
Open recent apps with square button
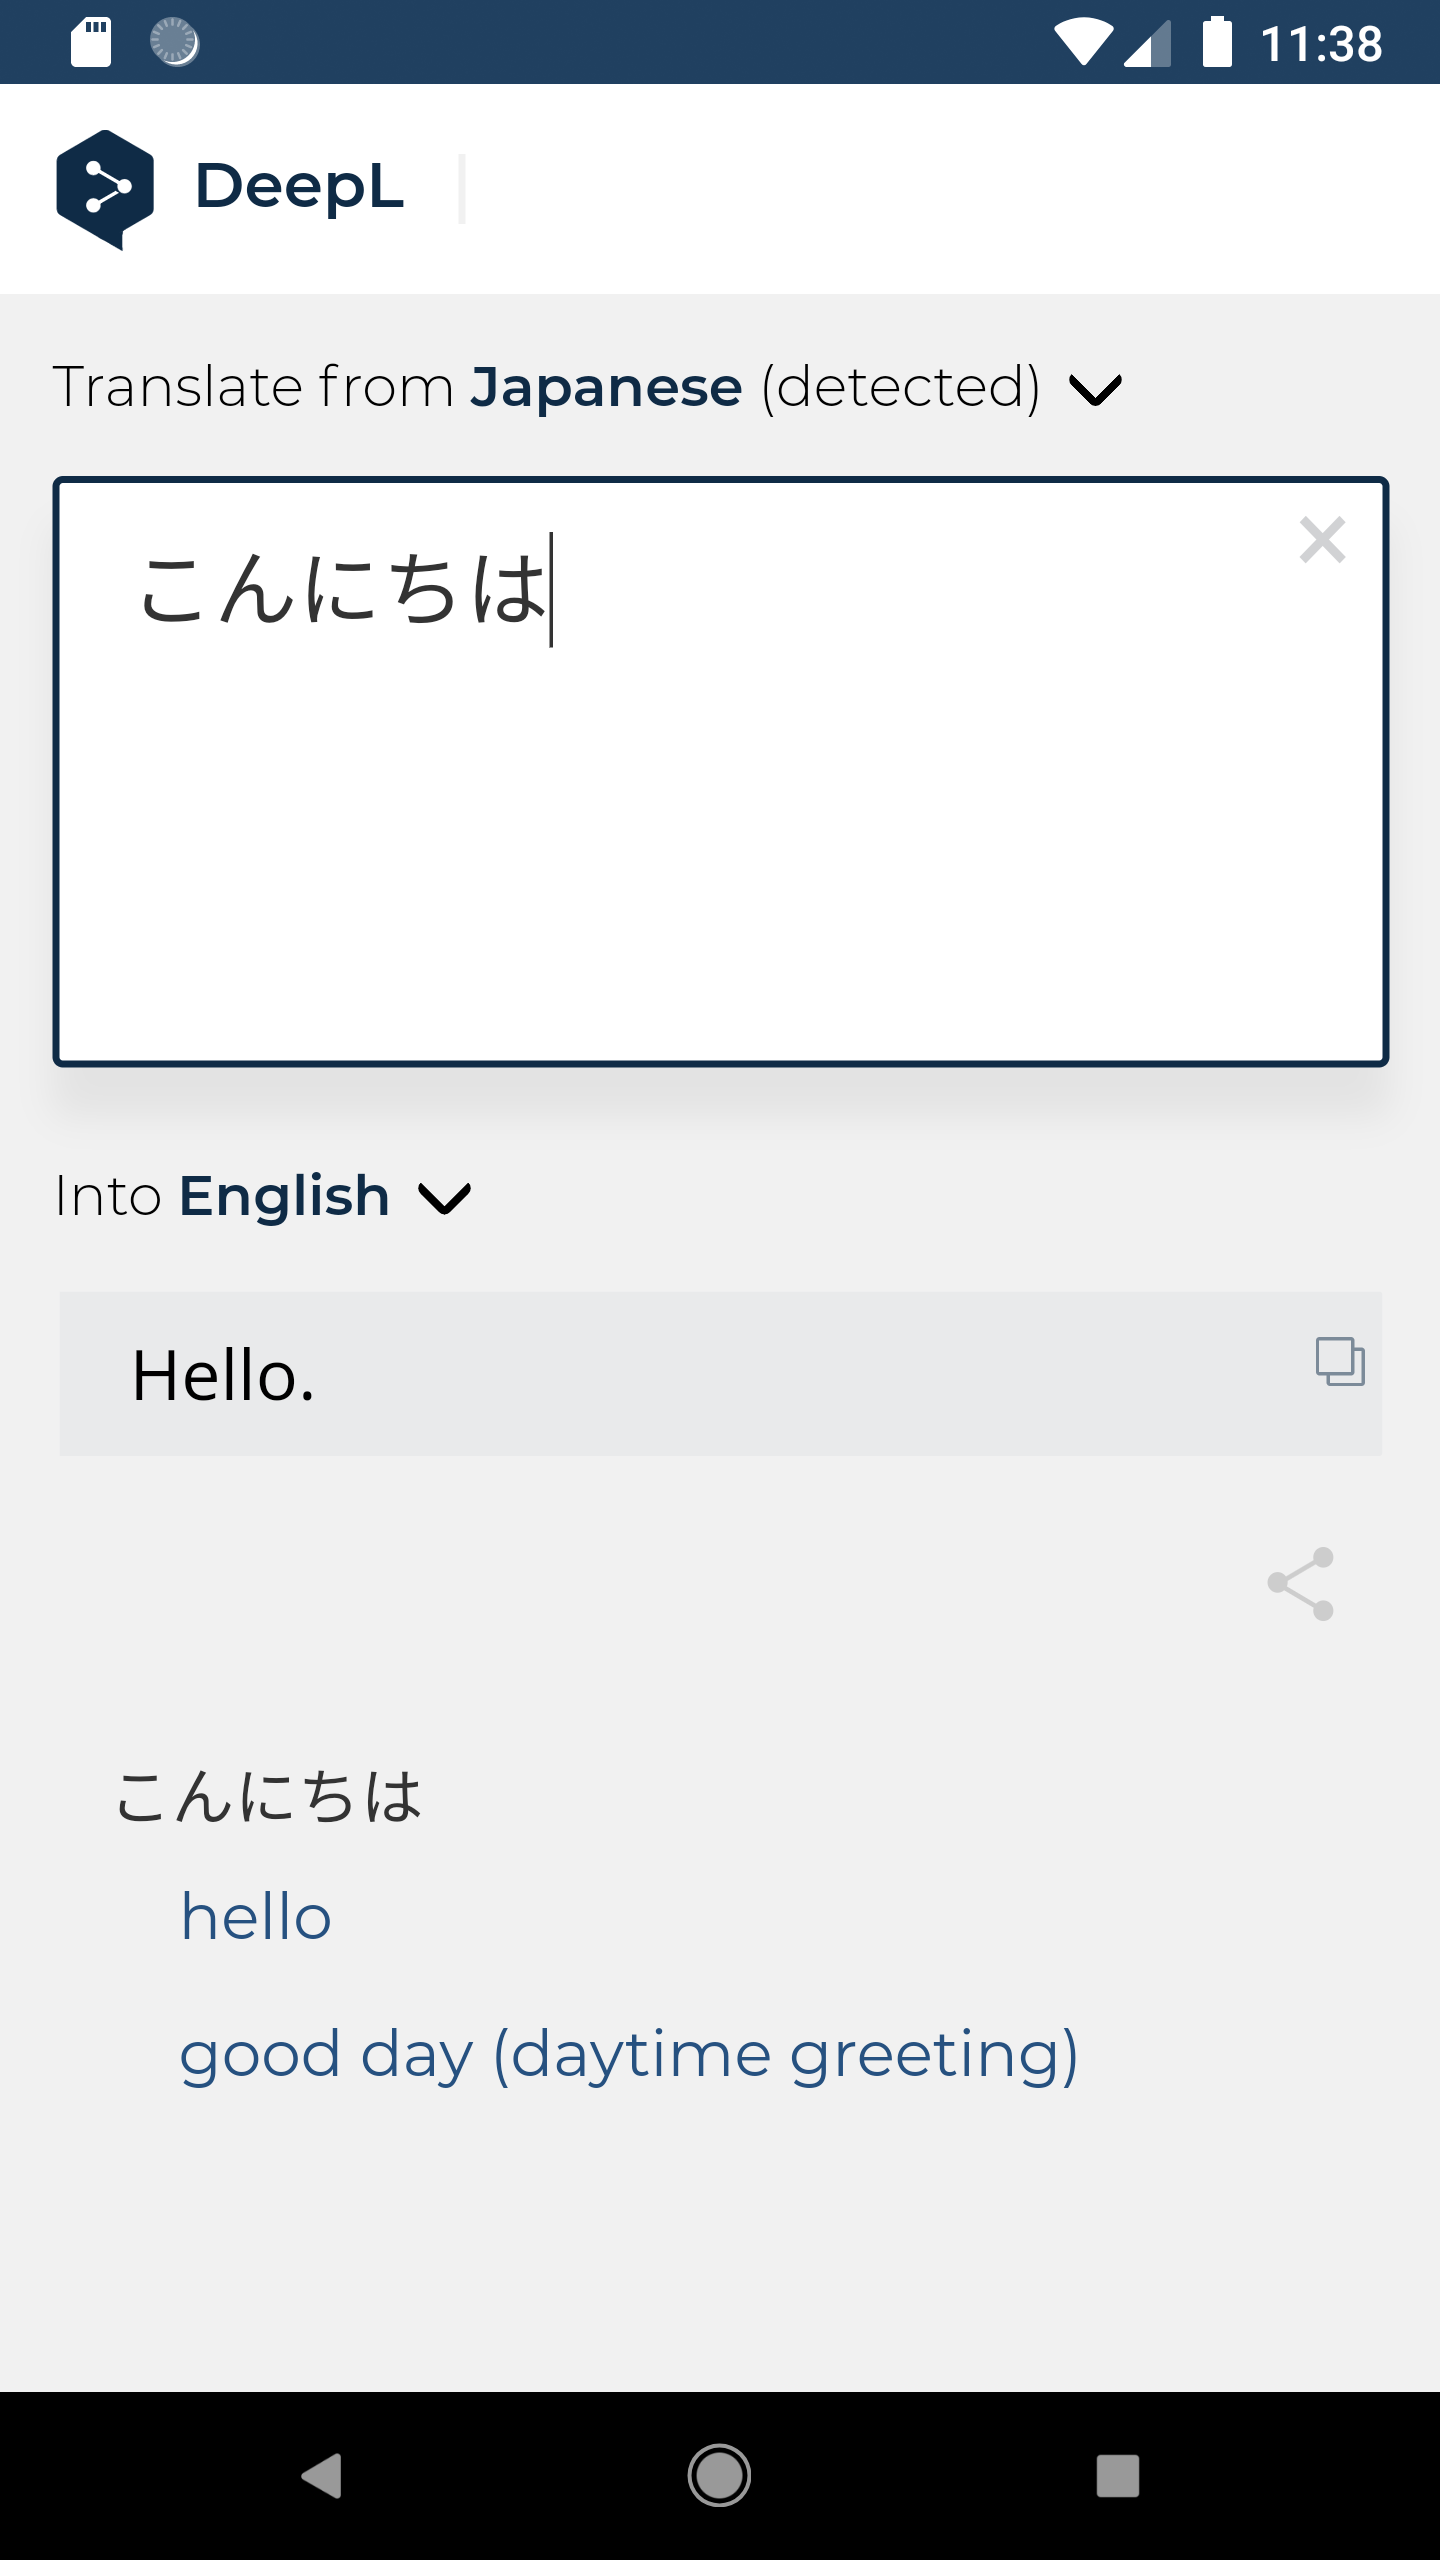pyautogui.click(x=1117, y=2476)
